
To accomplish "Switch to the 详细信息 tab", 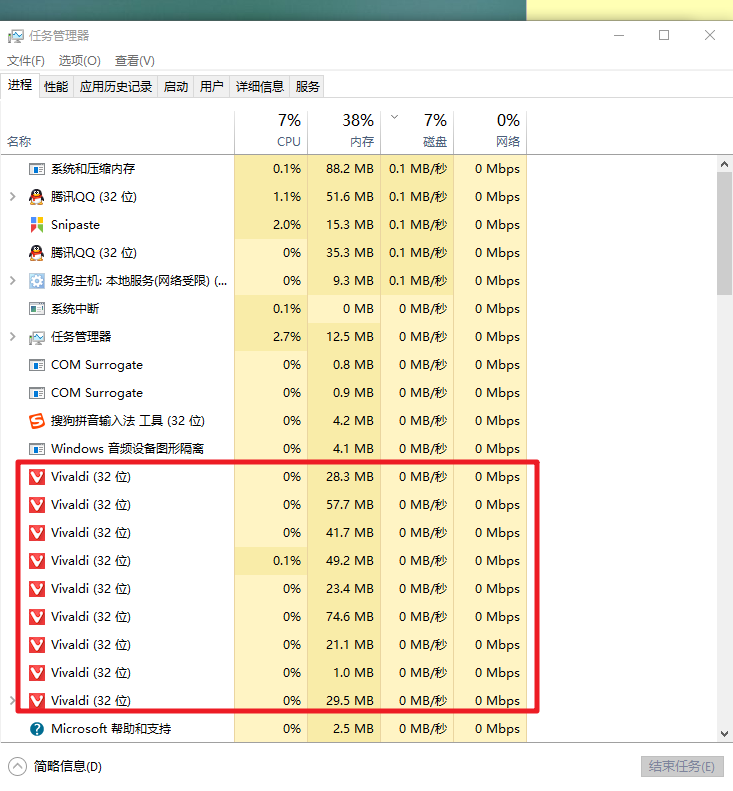I will click(260, 87).
